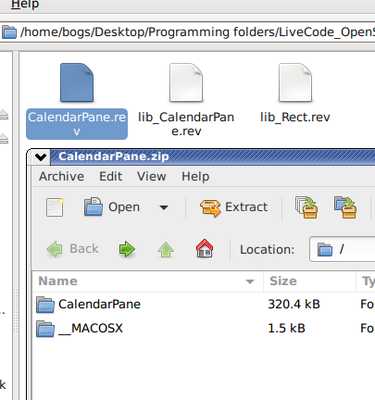The width and height of the screenshot is (375, 400).
Task: Create a new archive with the blank-page icon
Action: [55, 207]
